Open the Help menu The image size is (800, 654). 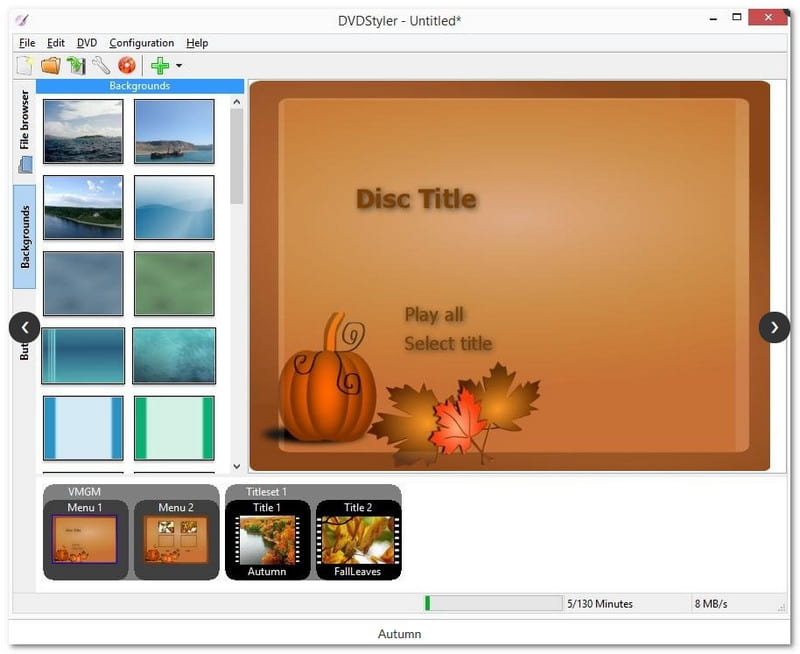pyautogui.click(x=197, y=43)
